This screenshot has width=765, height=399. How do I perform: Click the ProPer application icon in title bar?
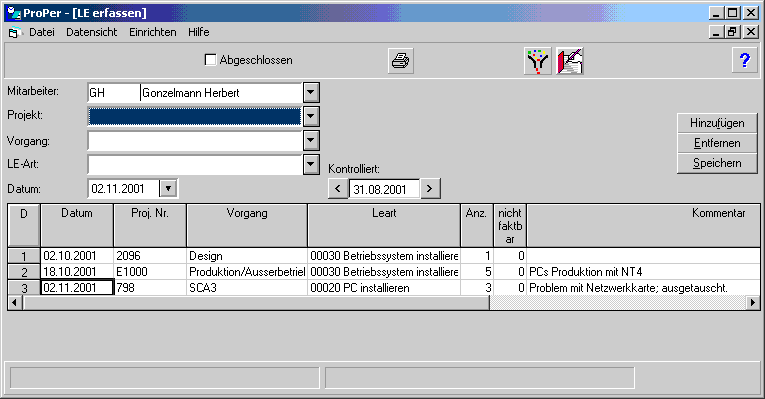click(x=14, y=13)
